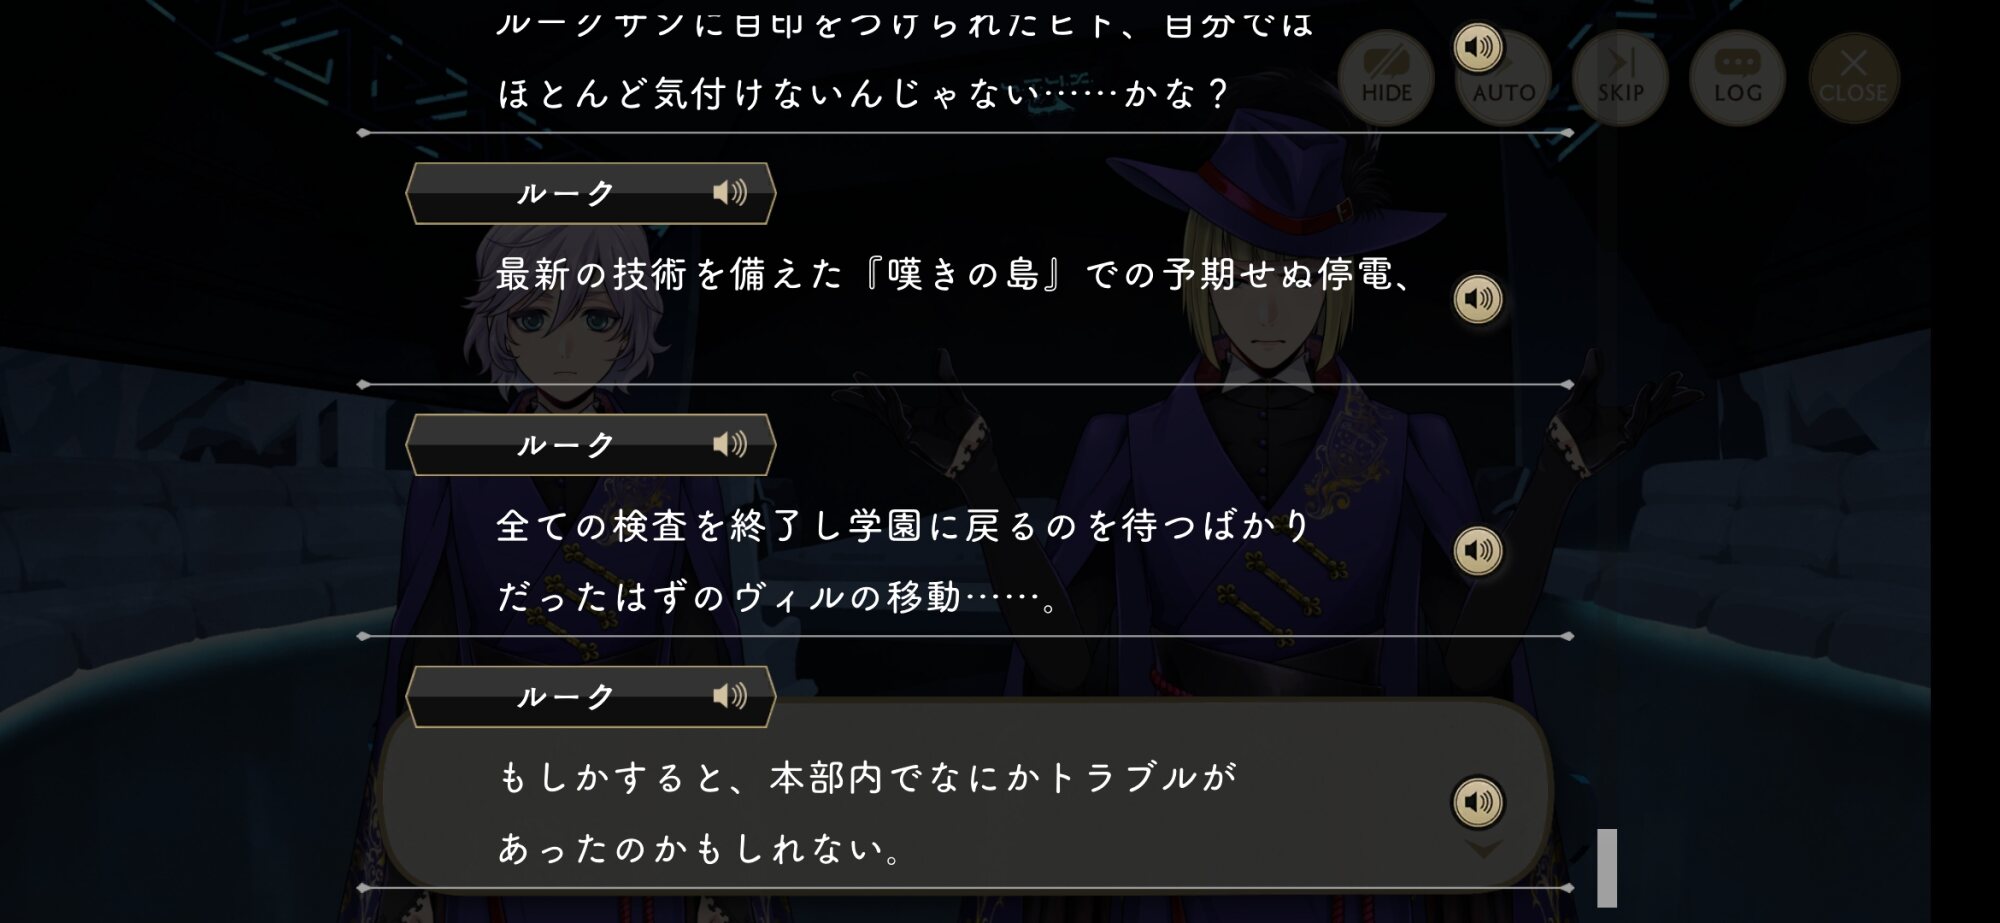The height and width of the screenshot is (923, 2000).
Task: Click the log scrollbar thumb
Action: [x=1607, y=867]
